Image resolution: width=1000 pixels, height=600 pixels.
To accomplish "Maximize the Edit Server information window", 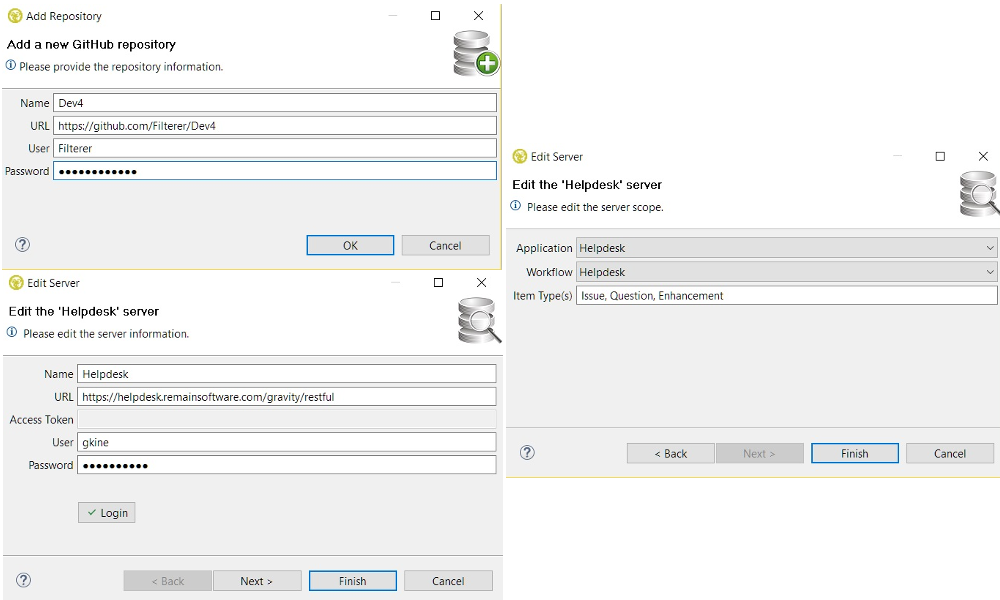I will tap(438, 282).
